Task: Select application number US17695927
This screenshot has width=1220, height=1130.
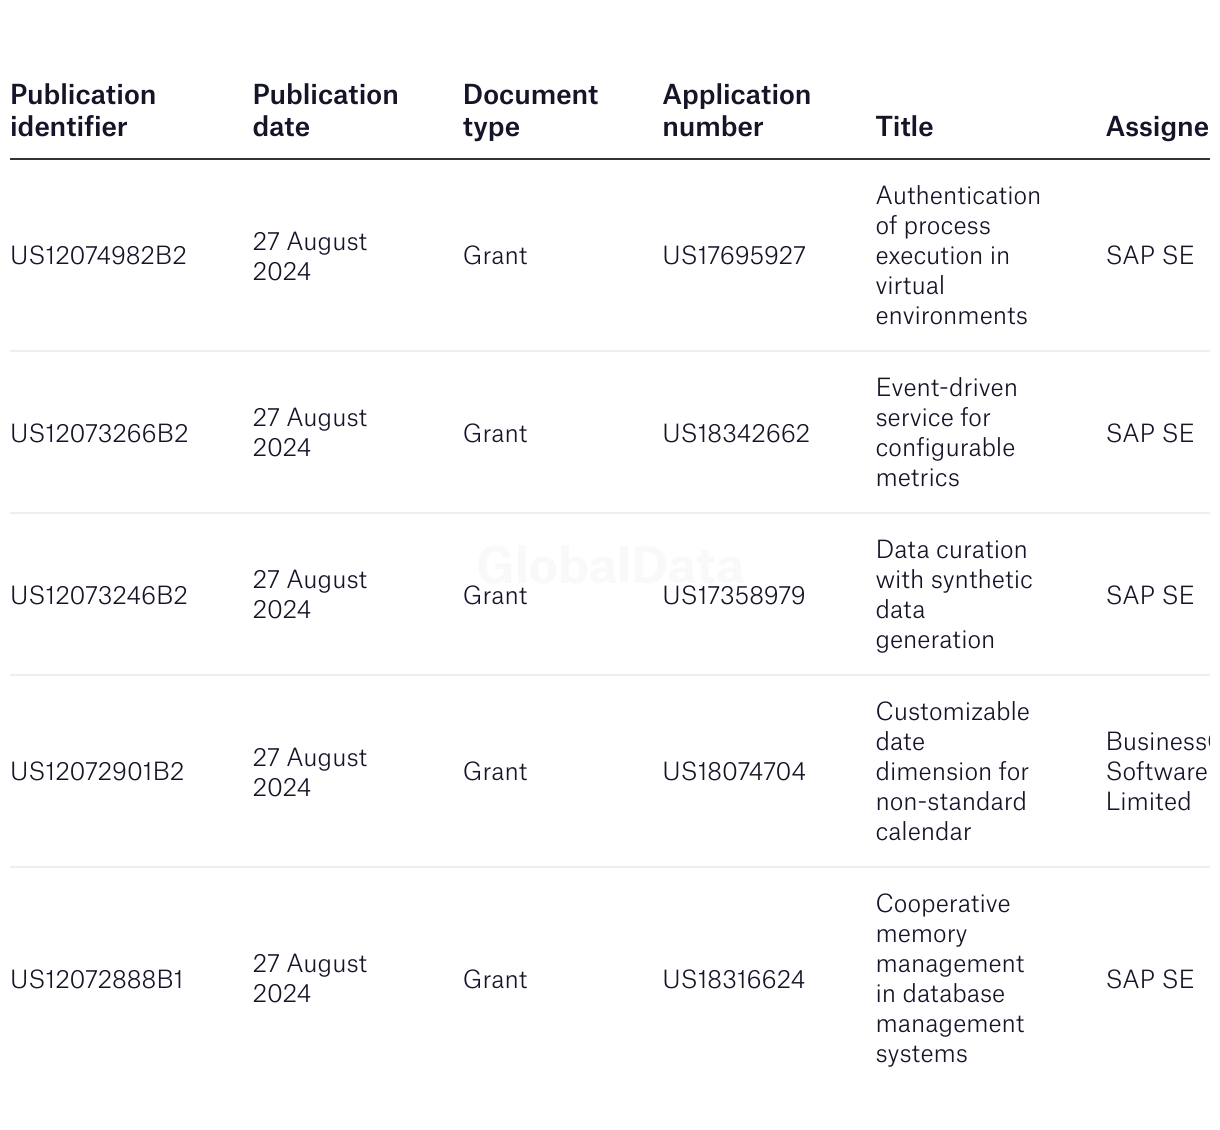Action: pos(734,255)
